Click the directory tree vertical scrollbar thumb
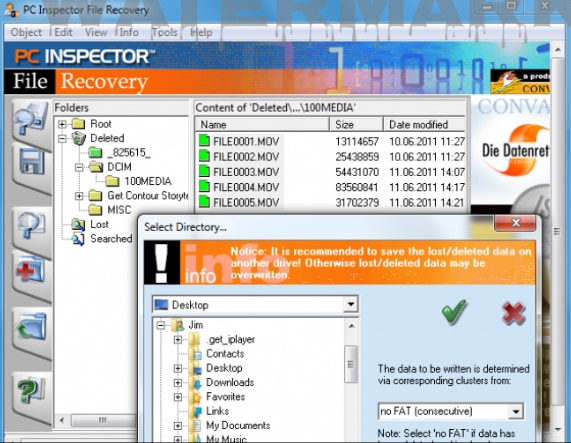The height and width of the screenshot is (443, 571). tap(351, 364)
